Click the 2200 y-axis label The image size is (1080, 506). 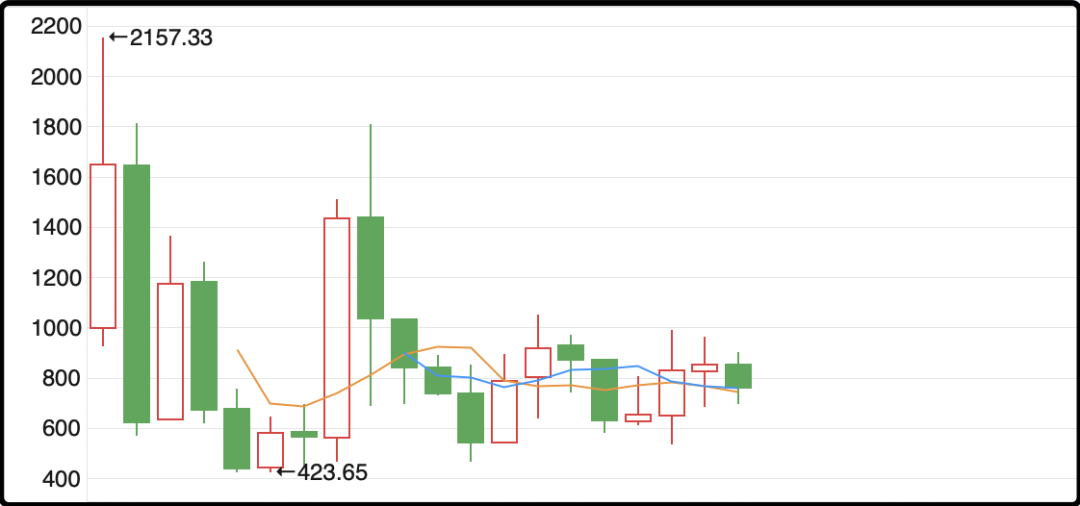click(x=56, y=26)
